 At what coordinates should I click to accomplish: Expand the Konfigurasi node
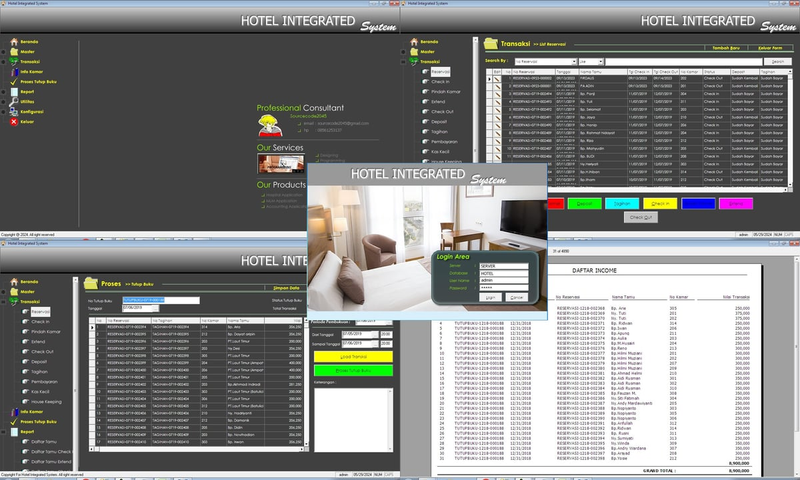click(x=4, y=112)
